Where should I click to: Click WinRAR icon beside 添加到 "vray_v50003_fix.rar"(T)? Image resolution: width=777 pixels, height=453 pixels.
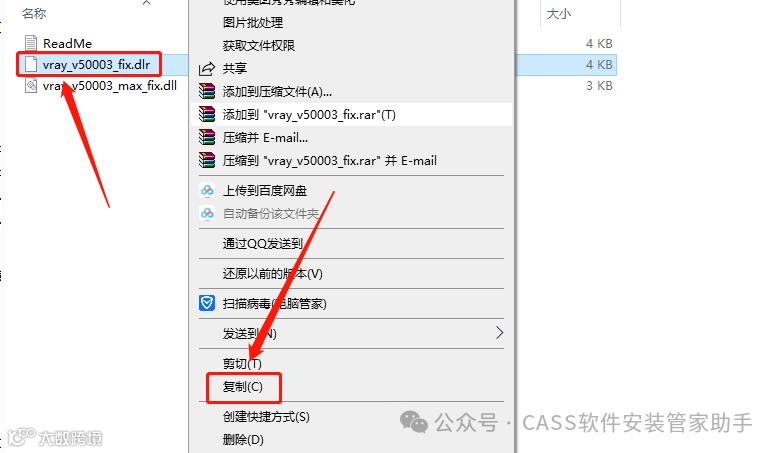point(207,114)
